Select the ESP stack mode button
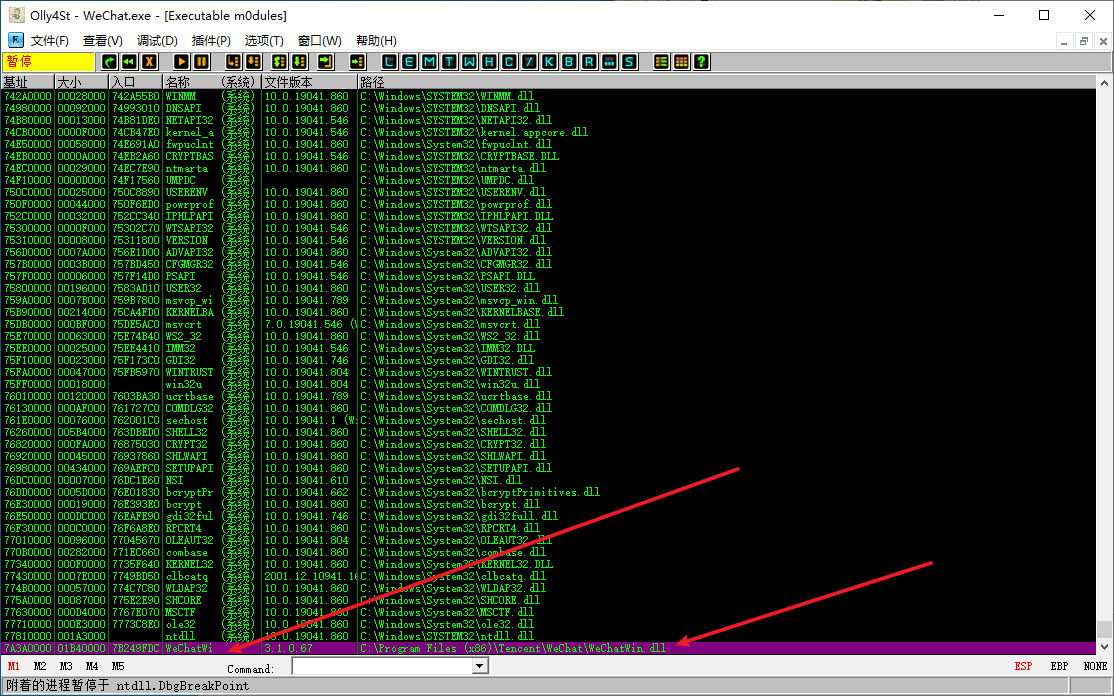 pyautogui.click(x=1023, y=666)
